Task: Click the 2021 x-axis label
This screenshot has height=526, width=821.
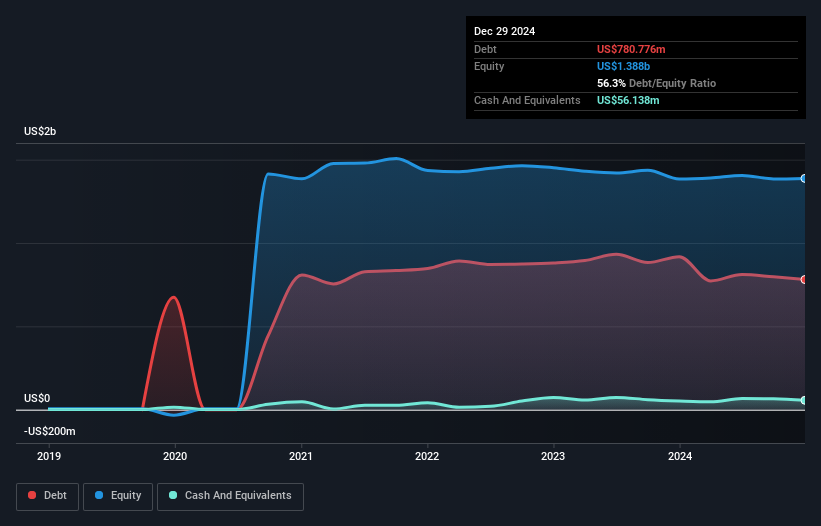Action: [x=301, y=456]
